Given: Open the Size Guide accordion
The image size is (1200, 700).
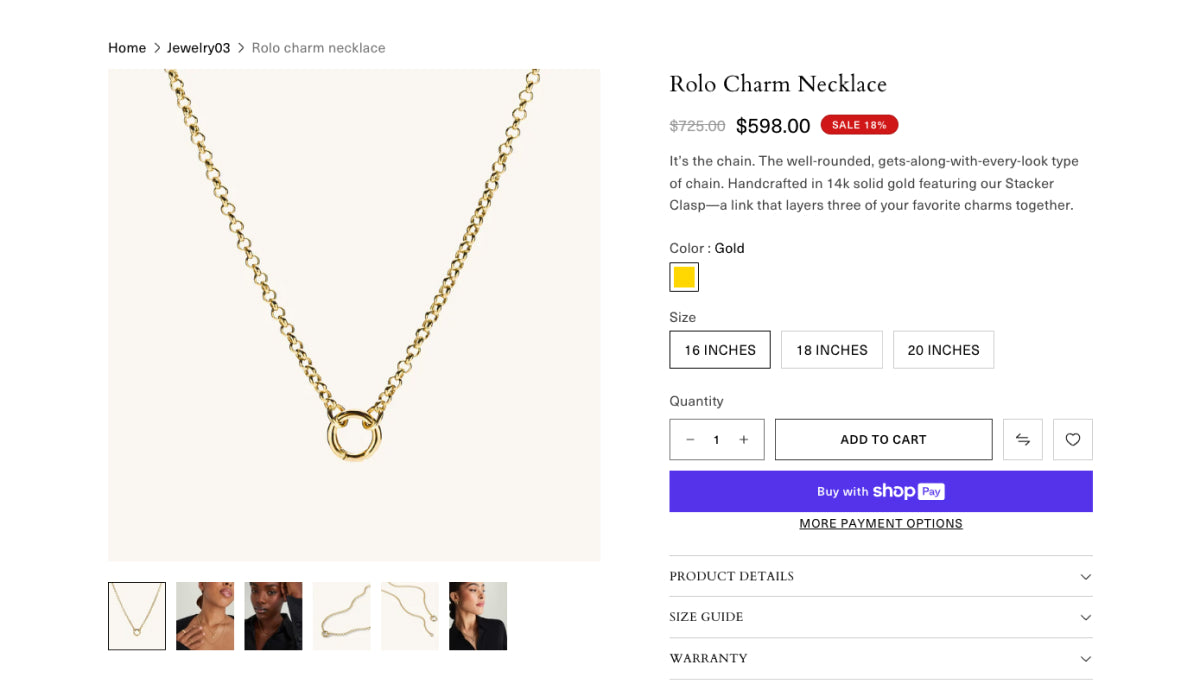Looking at the screenshot, I should point(880,618).
